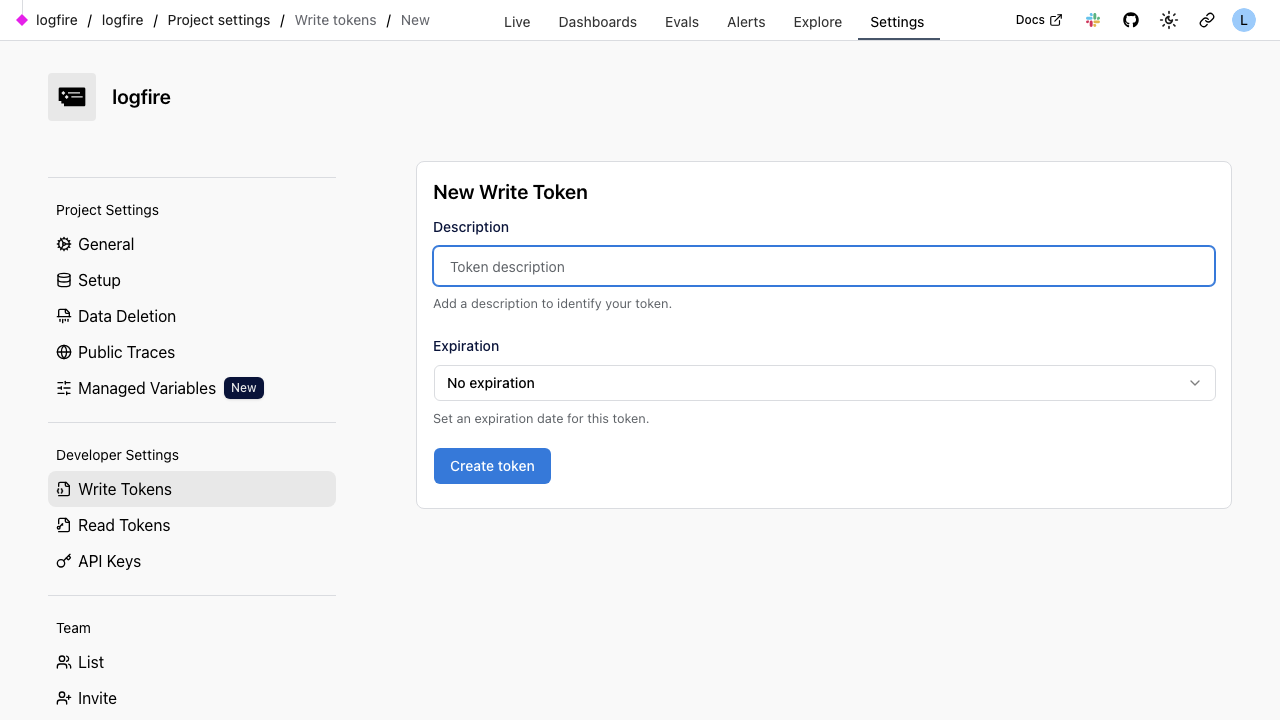
Task: Open Data Deletion in sidebar
Action: pos(126,316)
